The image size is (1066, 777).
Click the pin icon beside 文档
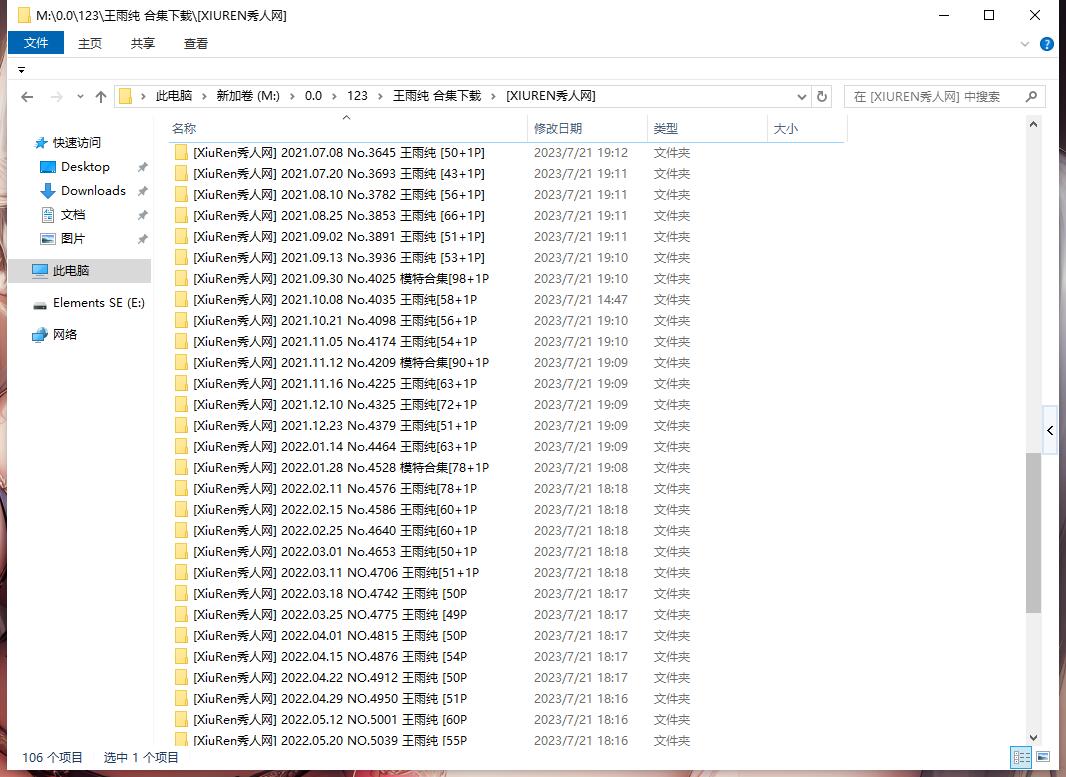[143, 215]
